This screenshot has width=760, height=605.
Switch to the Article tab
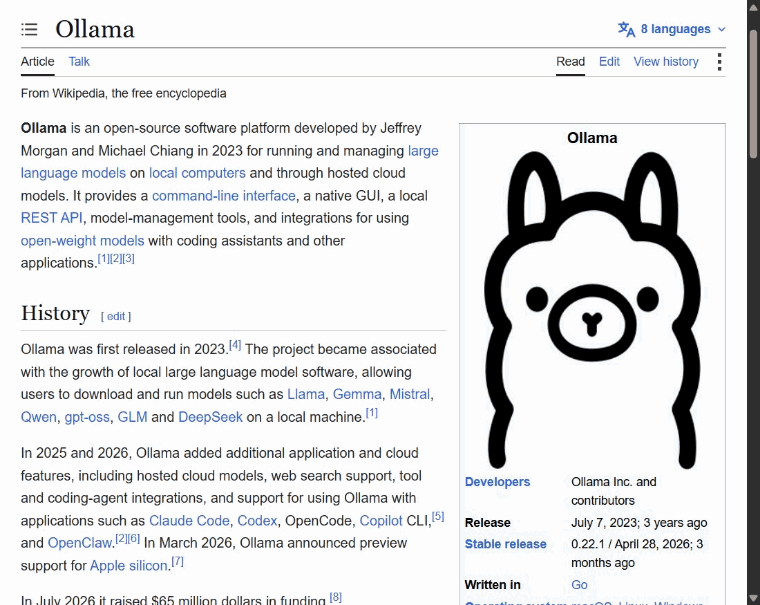tap(37, 62)
